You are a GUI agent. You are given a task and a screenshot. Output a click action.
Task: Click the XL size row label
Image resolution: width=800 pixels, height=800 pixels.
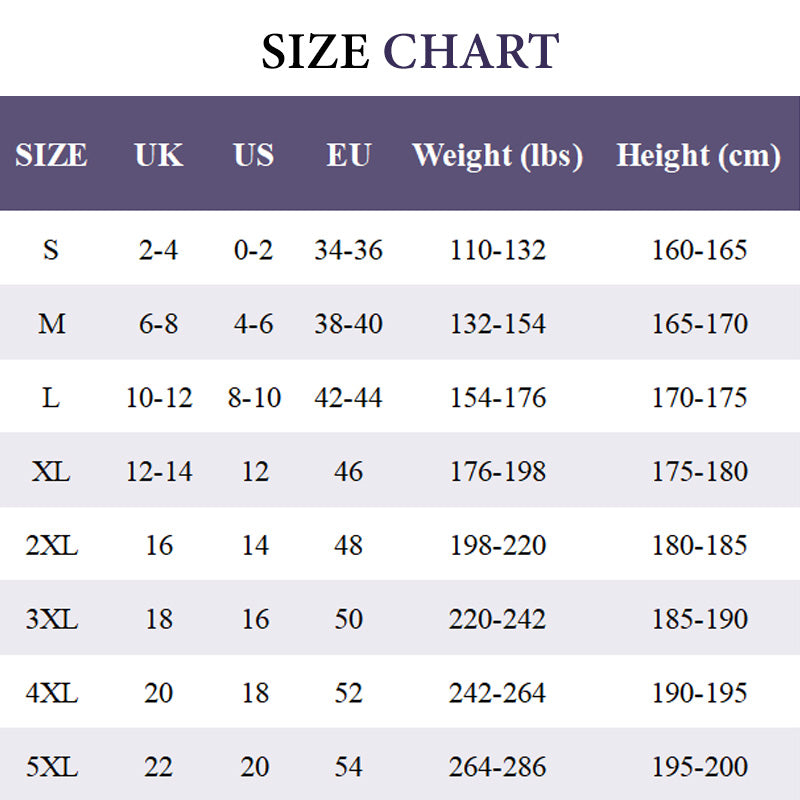[51, 471]
